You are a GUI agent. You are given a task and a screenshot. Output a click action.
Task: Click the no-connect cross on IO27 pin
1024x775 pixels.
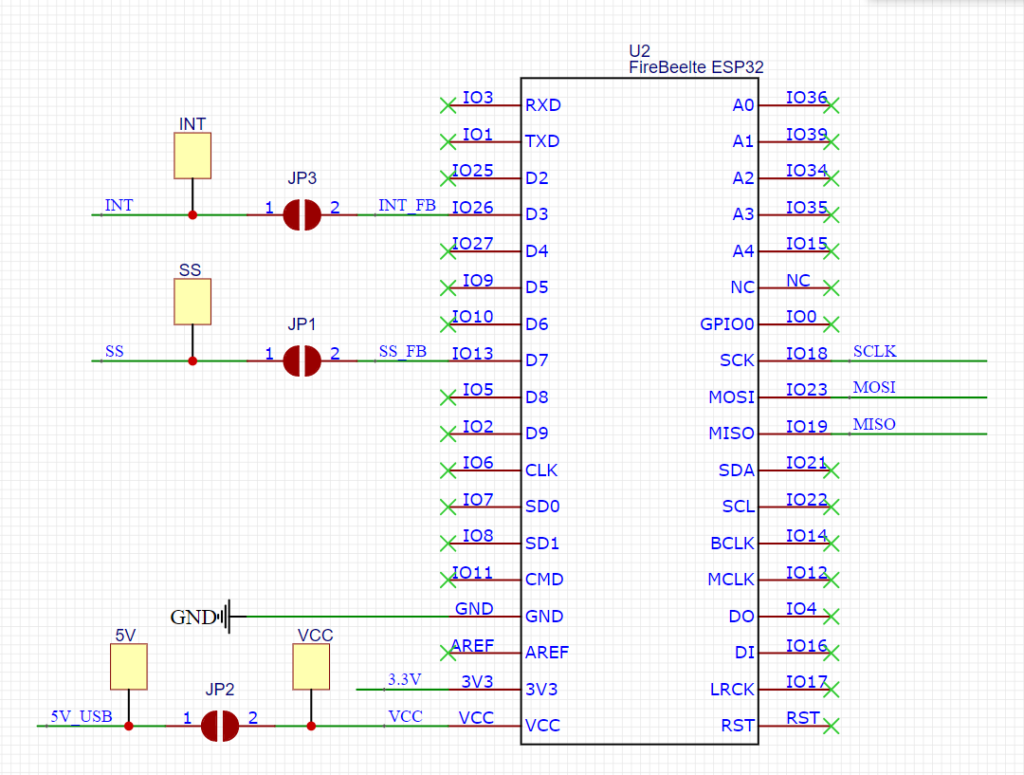[448, 251]
